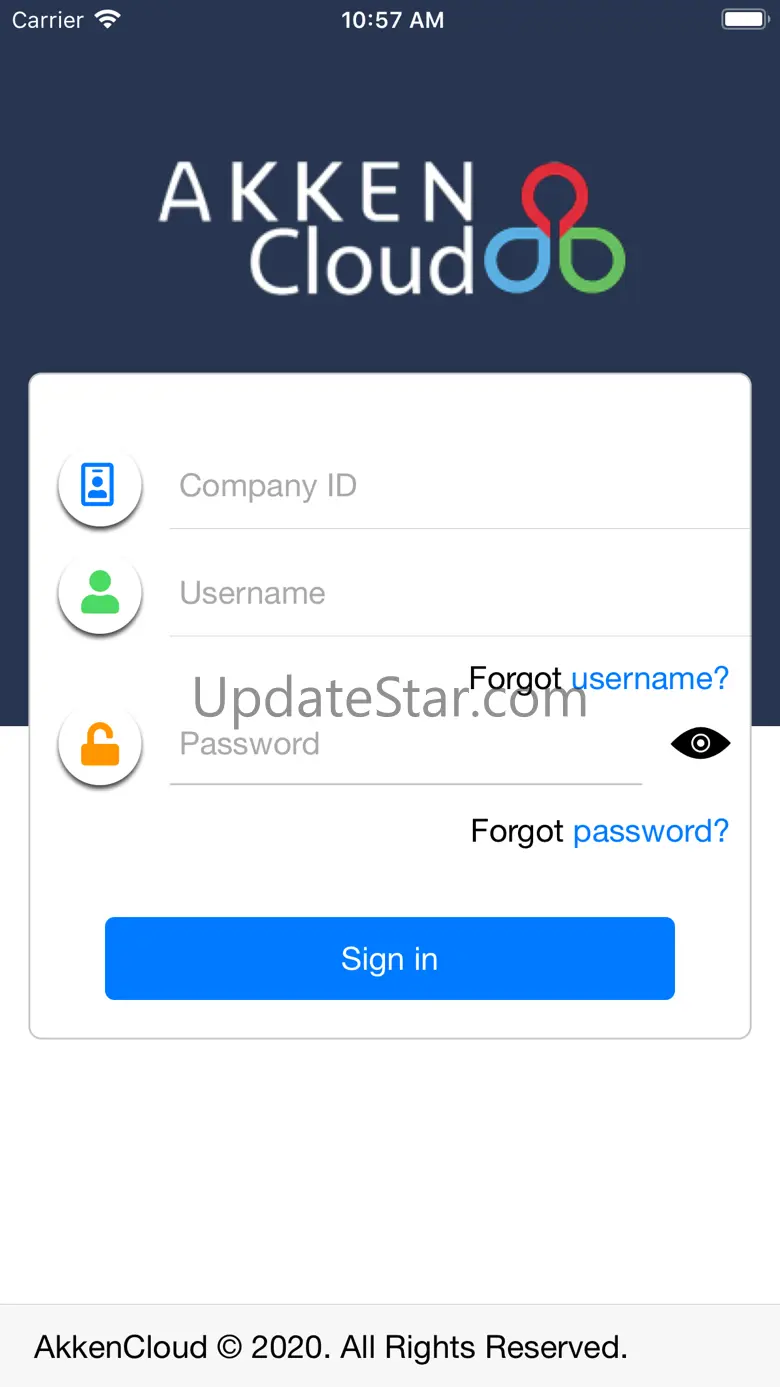Viewport: 780px width, 1387px height.
Task: Tap the blue Sign in button
Action: pos(390,958)
